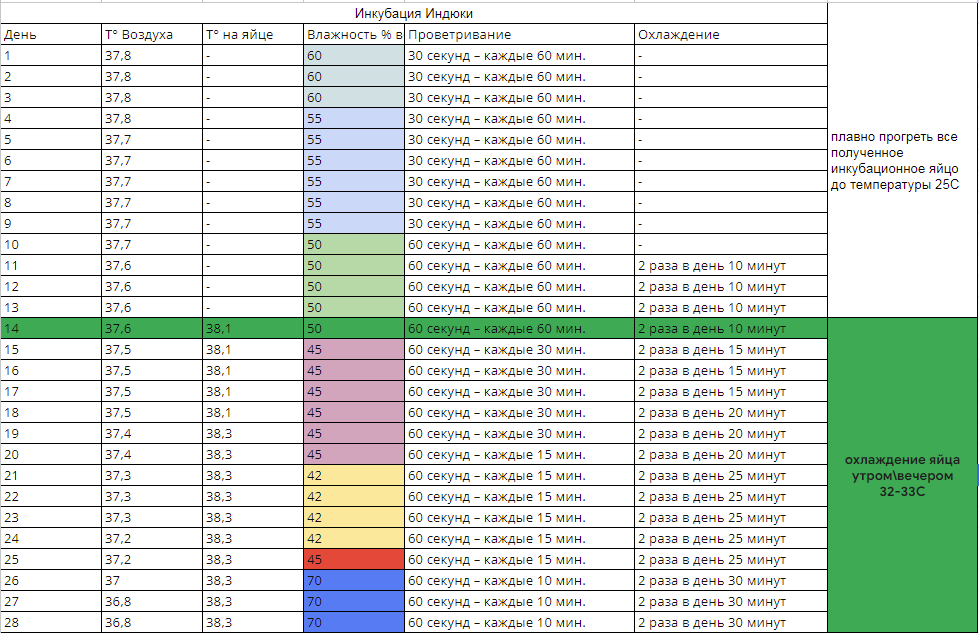The height and width of the screenshot is (633, 979).
Task: Click the 'Влажность %' header cell
Action: 354,34
